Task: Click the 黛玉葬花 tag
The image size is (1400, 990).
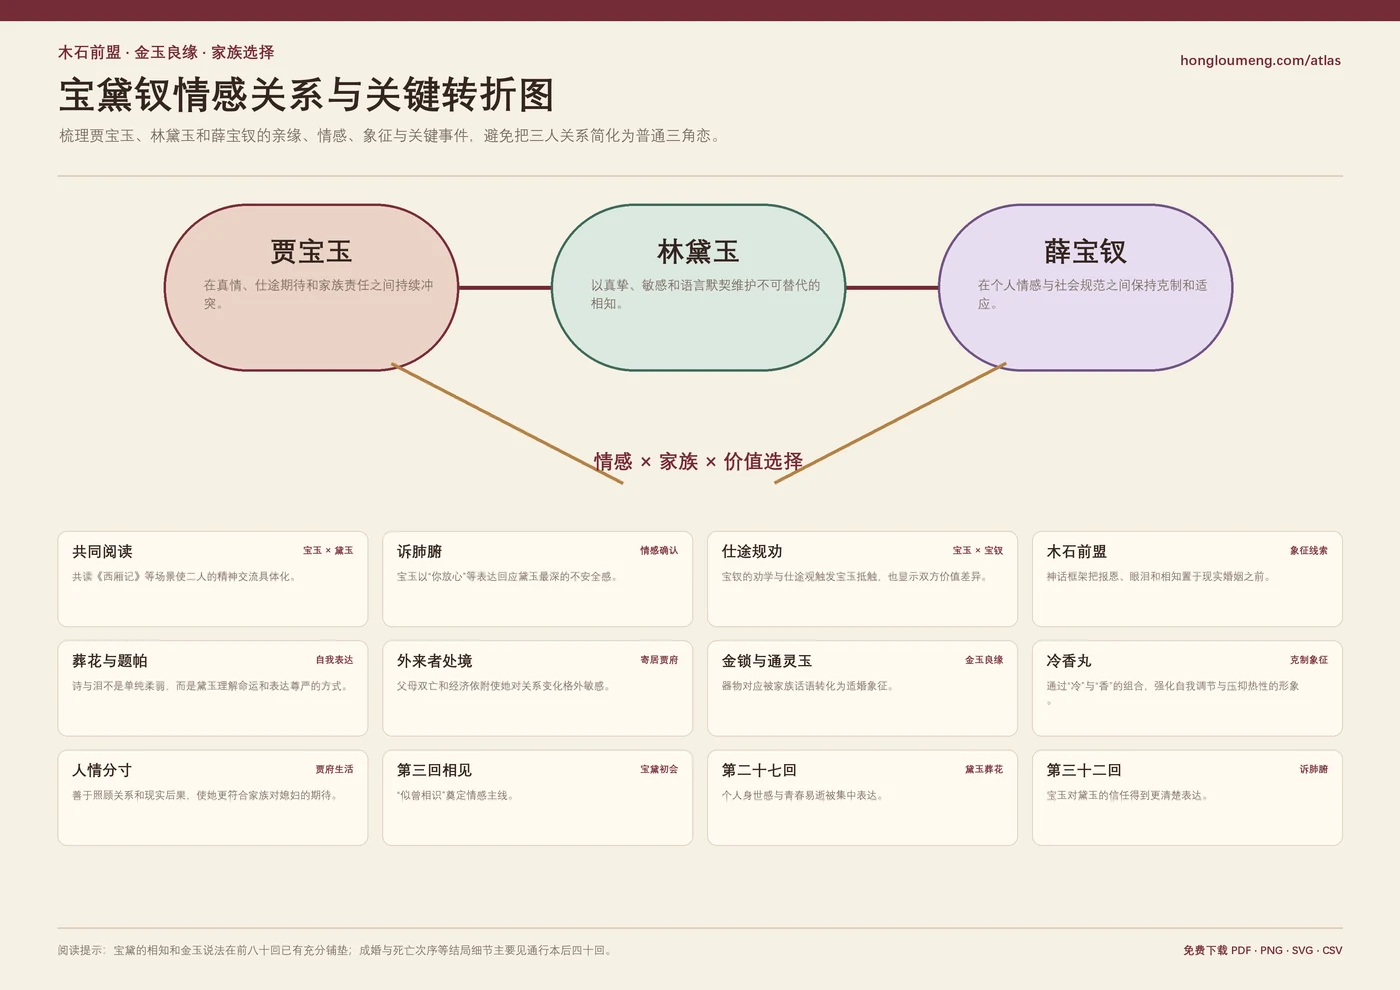Action: click(984, 770)
